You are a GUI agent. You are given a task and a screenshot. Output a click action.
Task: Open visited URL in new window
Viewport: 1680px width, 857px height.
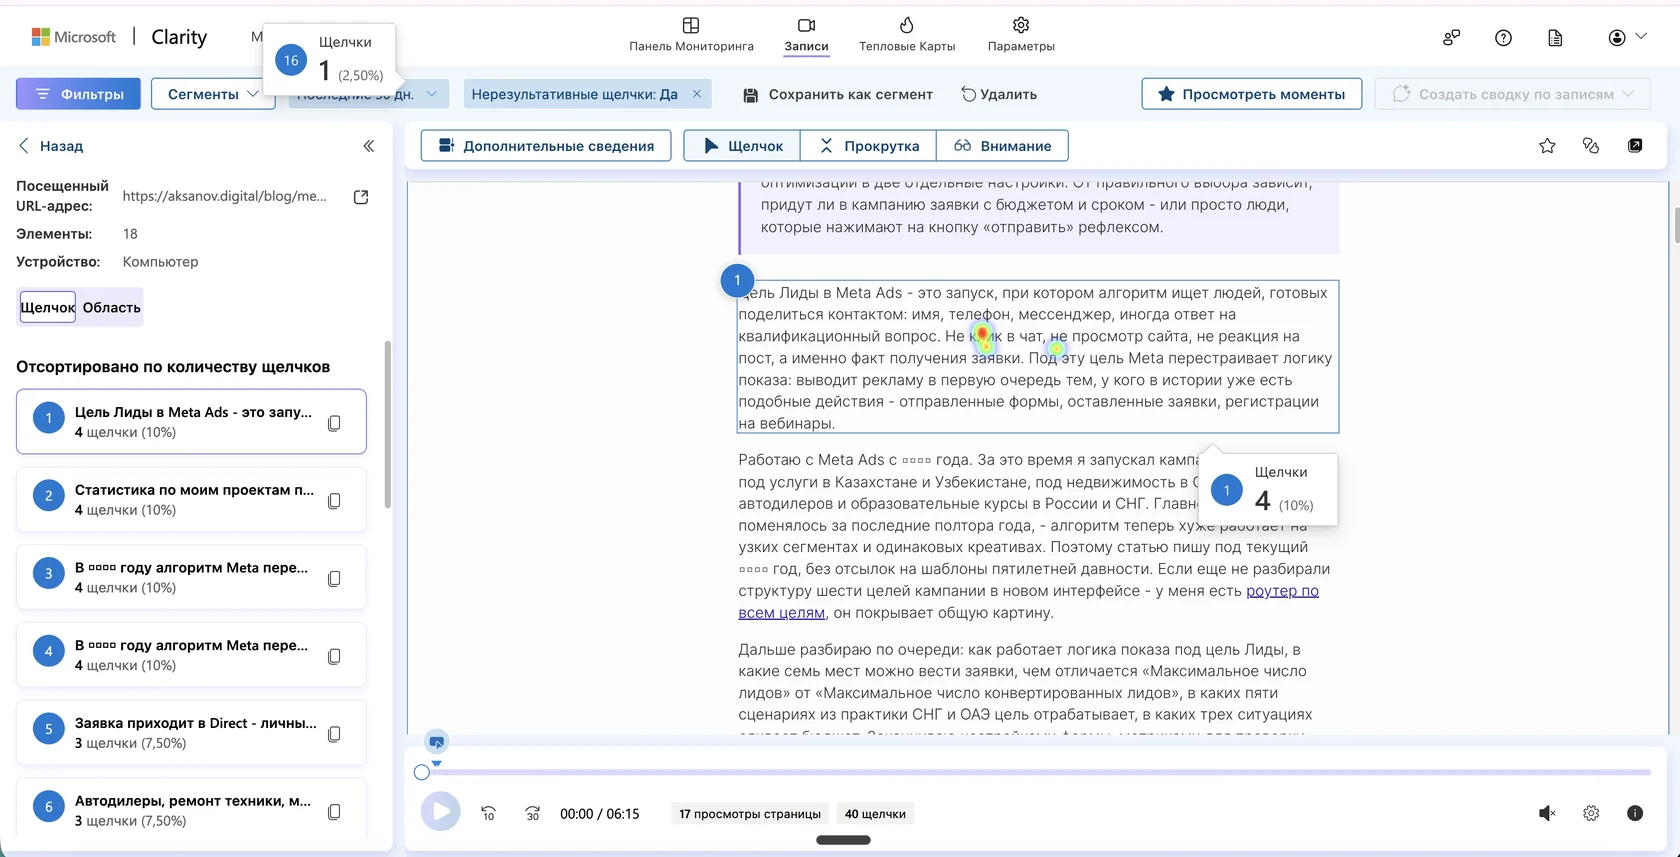tap(361, 197)
